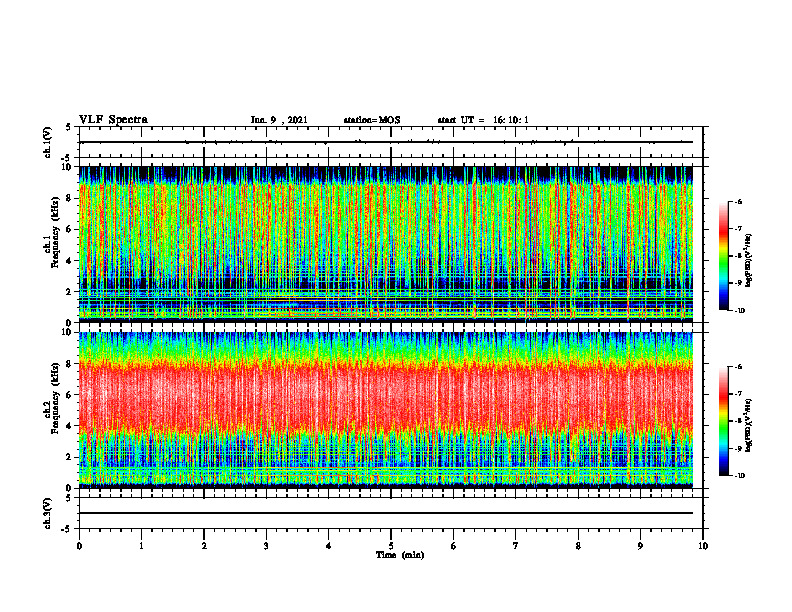
Task: Click time axis tick label '0'
Action: pyautogui.click(x=79, y=546)
